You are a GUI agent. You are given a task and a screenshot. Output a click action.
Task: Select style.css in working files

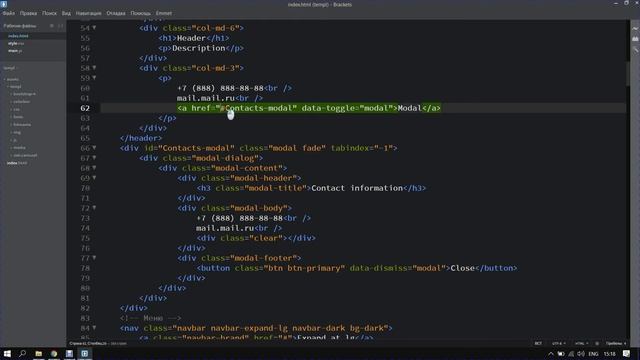point(16,43)
